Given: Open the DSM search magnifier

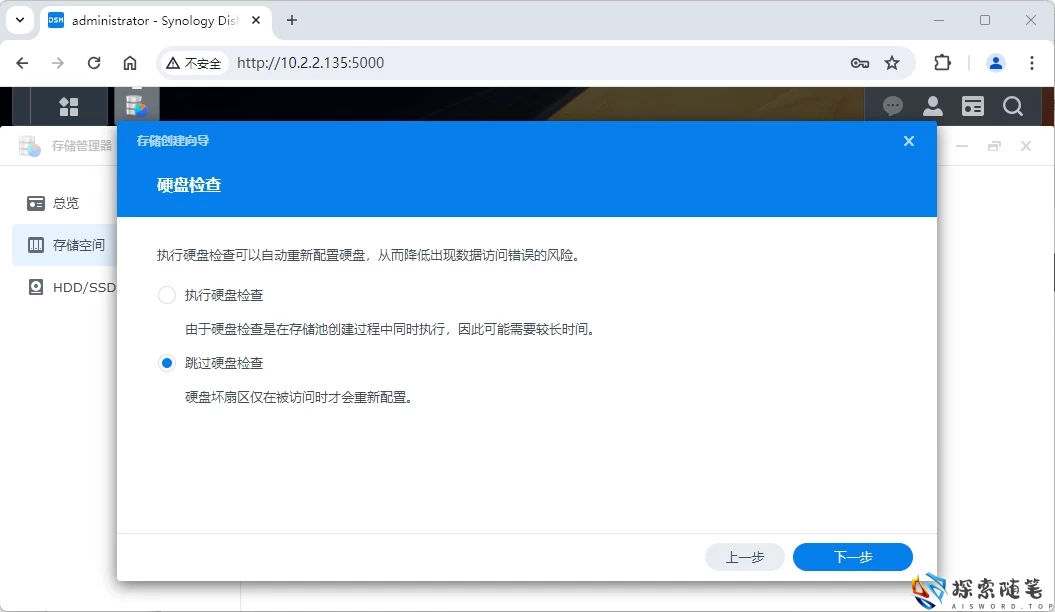Looking at the screenshot, I should pos(1013,105).
